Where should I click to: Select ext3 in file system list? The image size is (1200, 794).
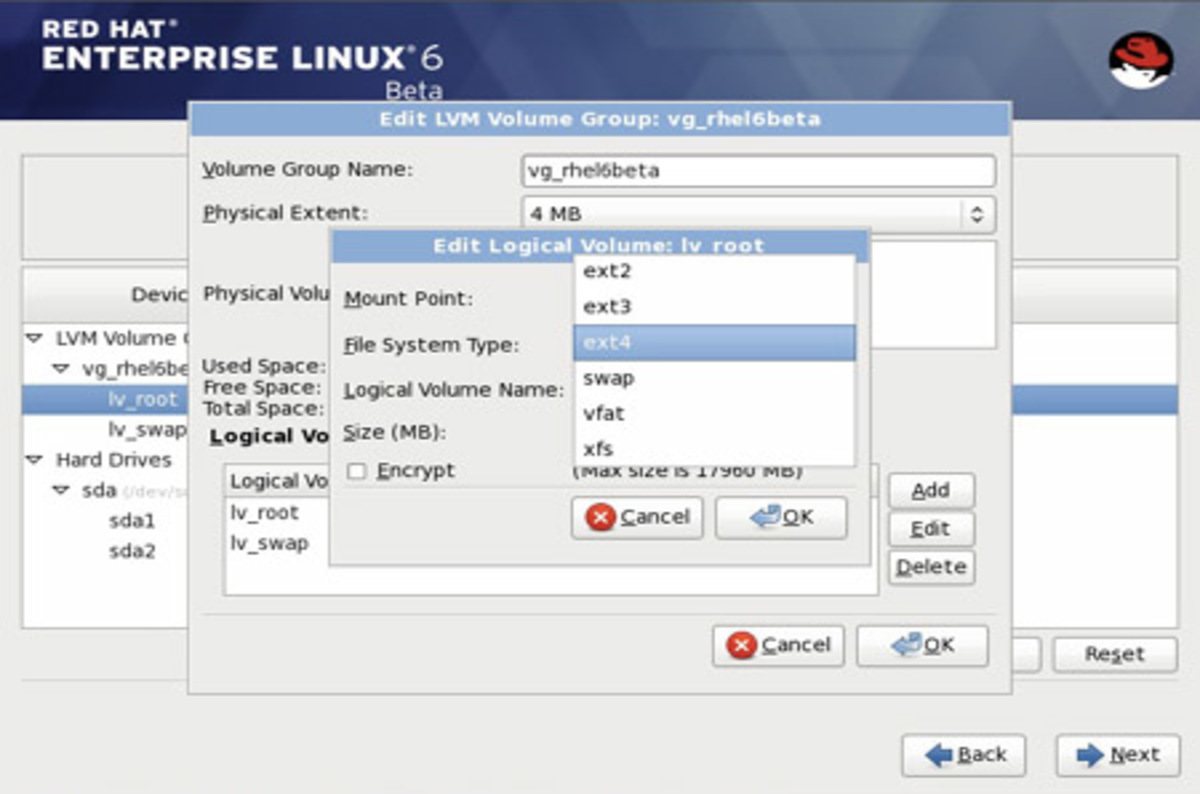point(714,307)
